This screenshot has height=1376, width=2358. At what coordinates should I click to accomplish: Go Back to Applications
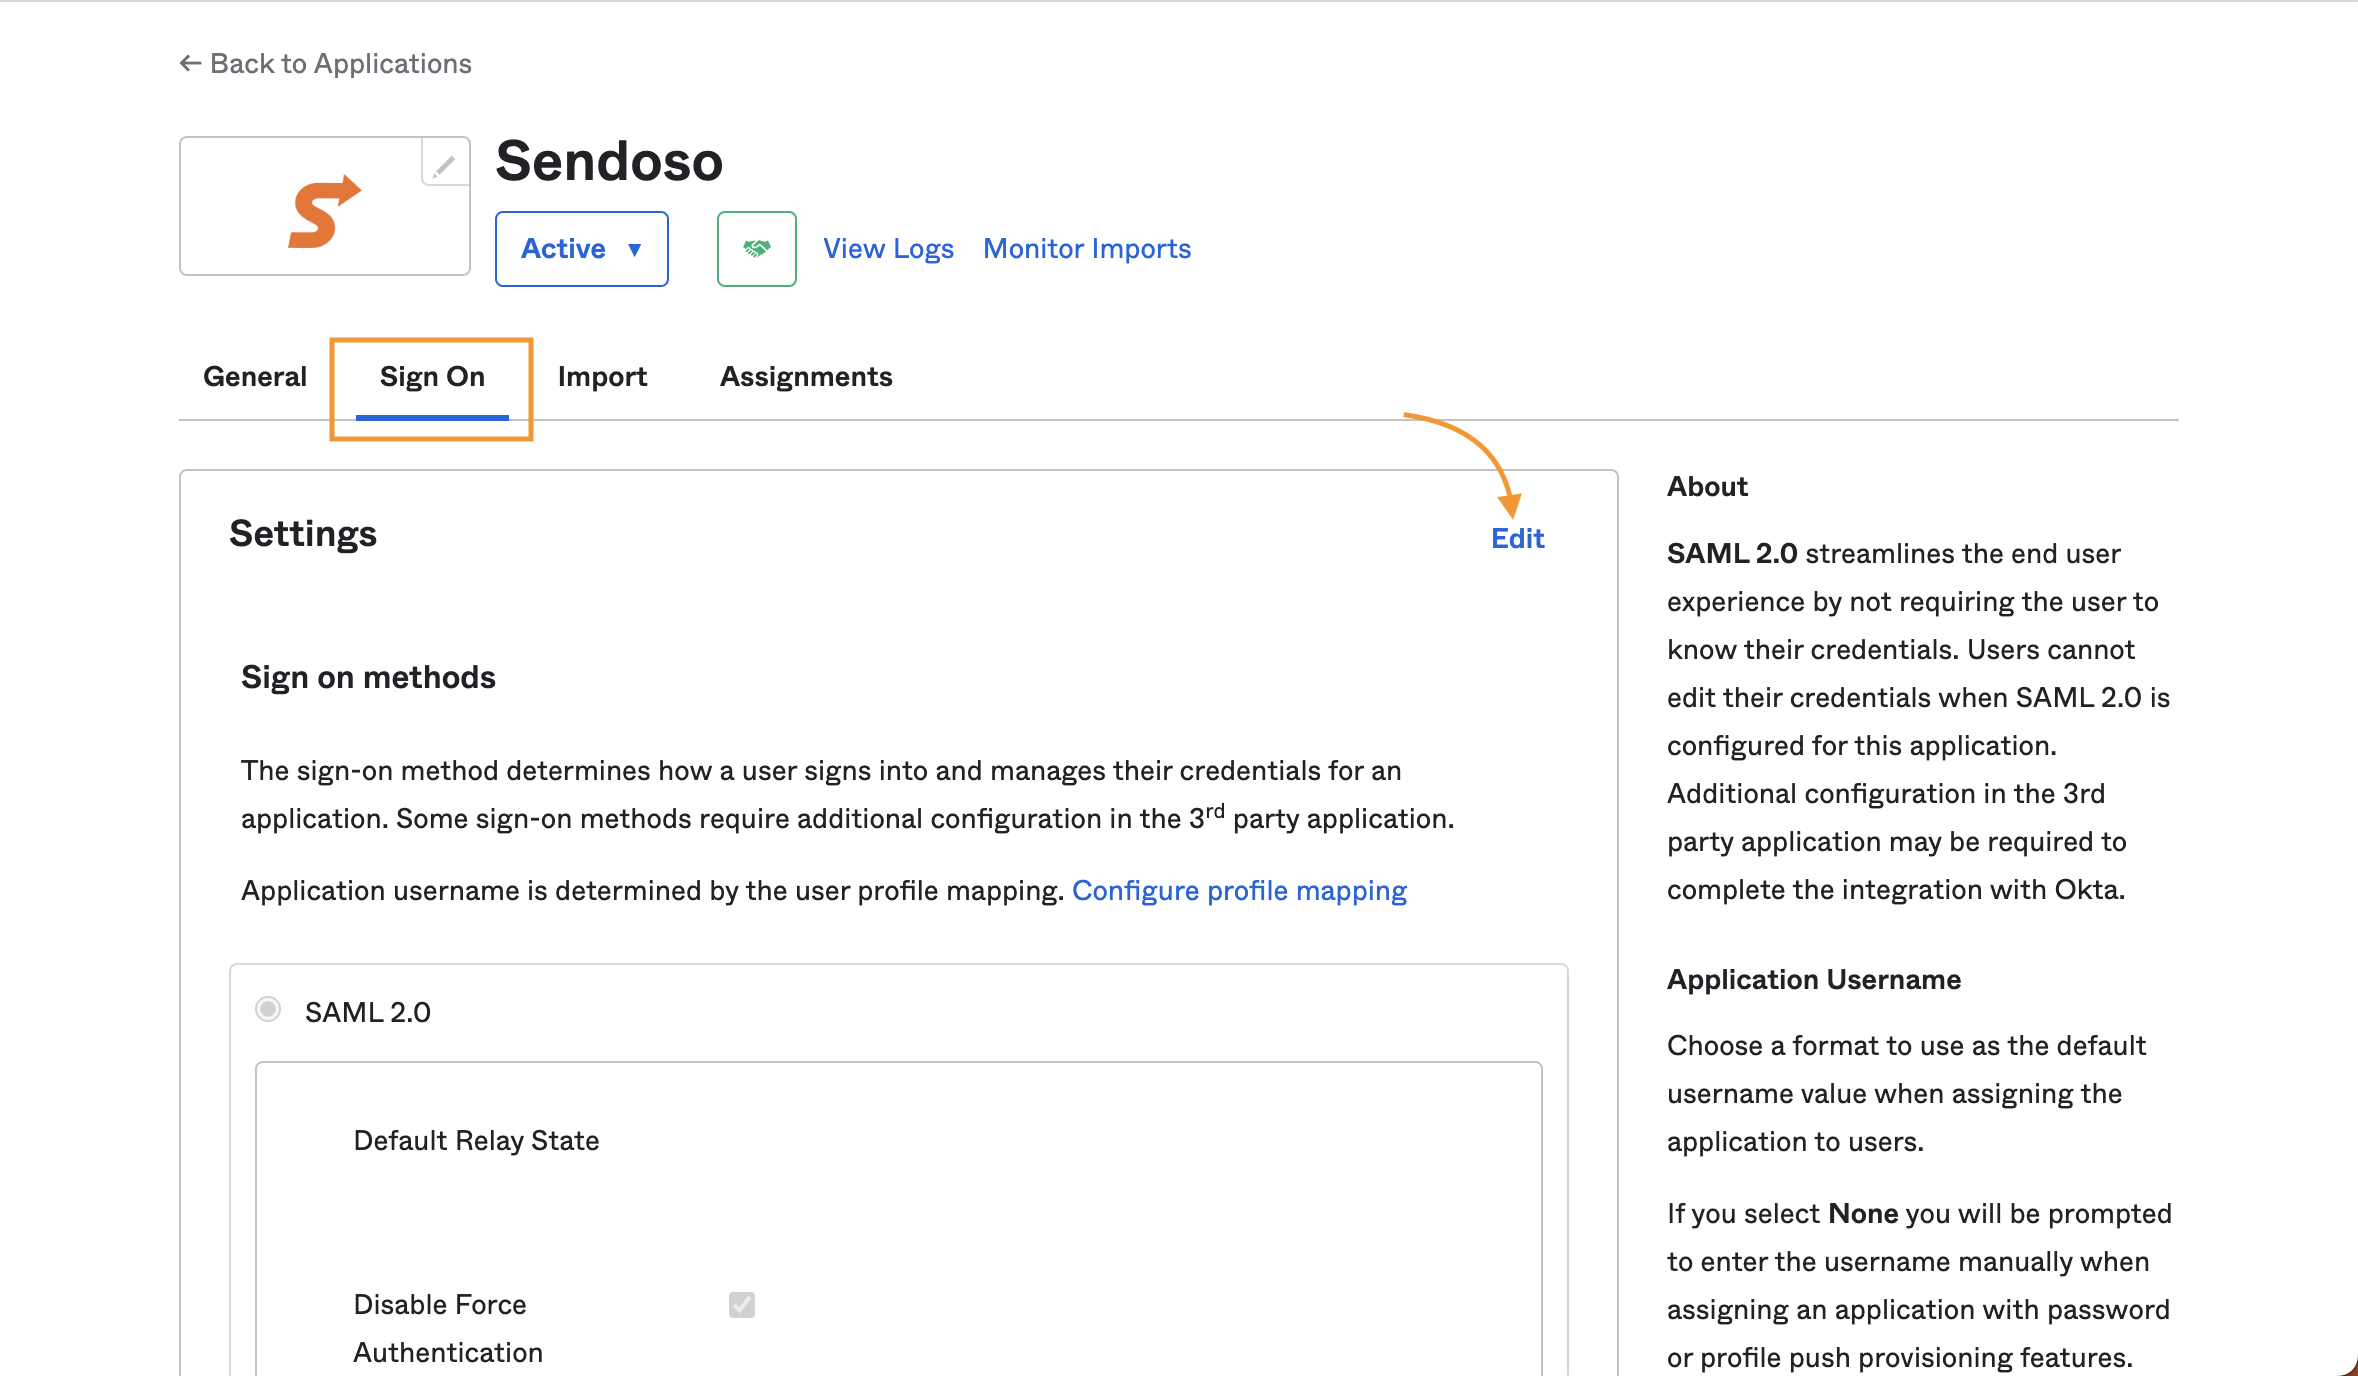(x=325, y=64)
